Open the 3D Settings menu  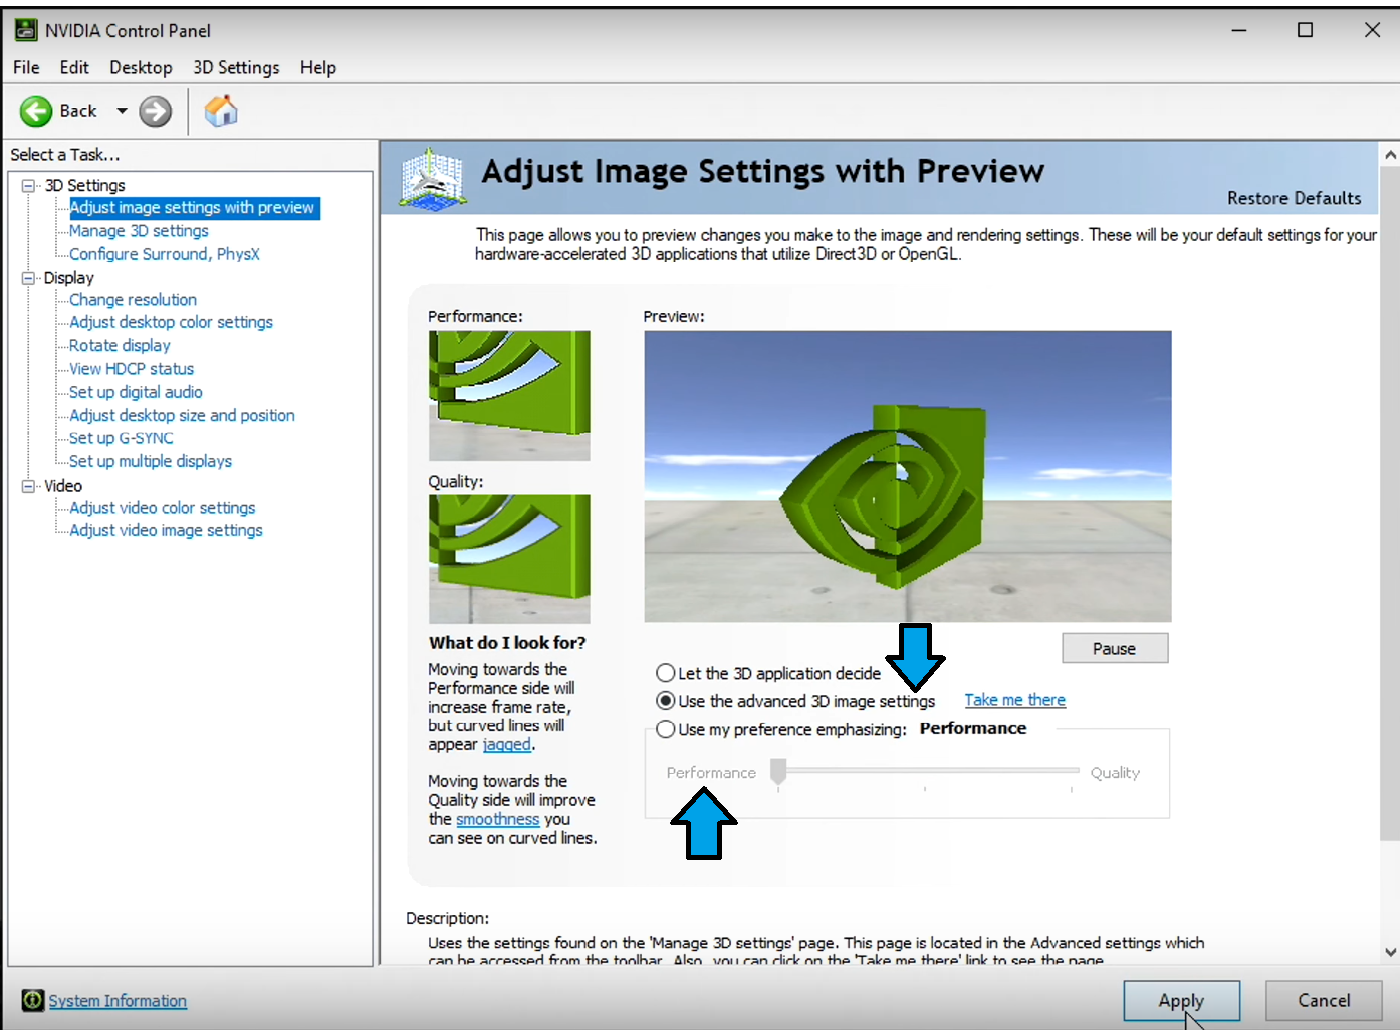236,67
